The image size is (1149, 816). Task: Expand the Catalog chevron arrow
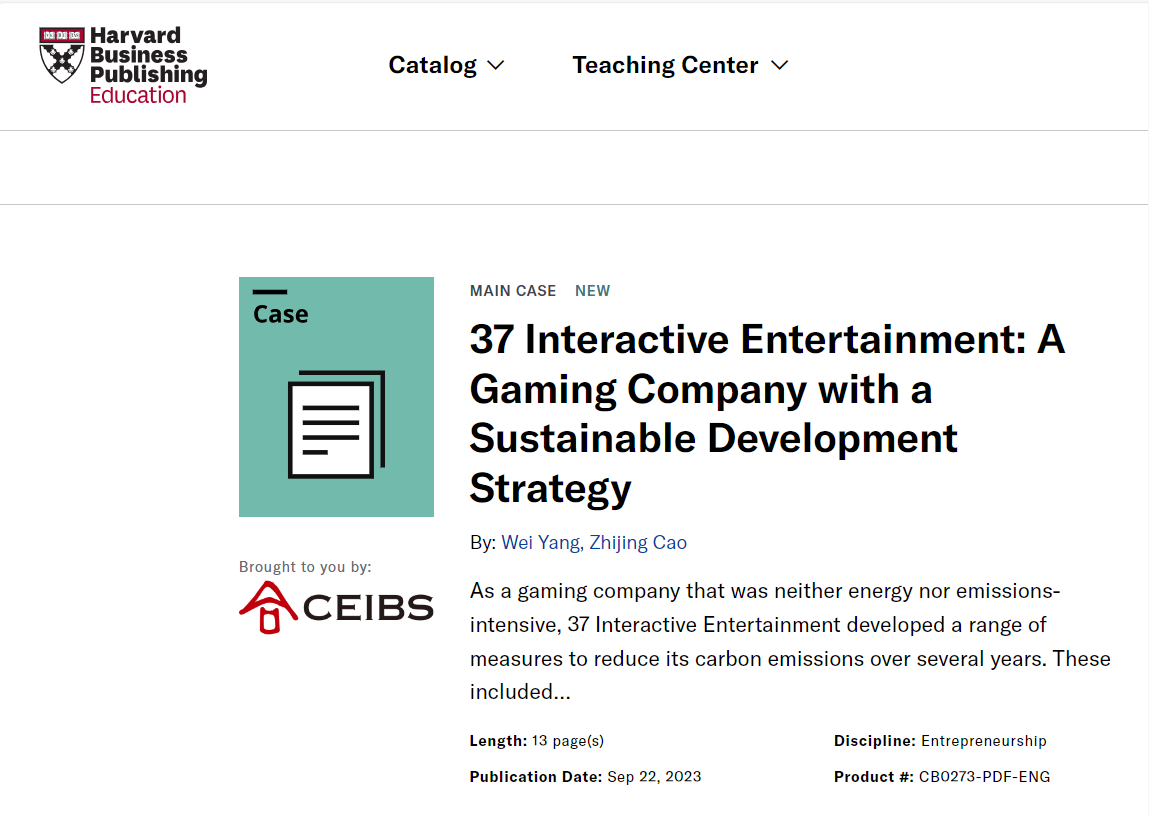pyautogui.click(x=495, y=66)
